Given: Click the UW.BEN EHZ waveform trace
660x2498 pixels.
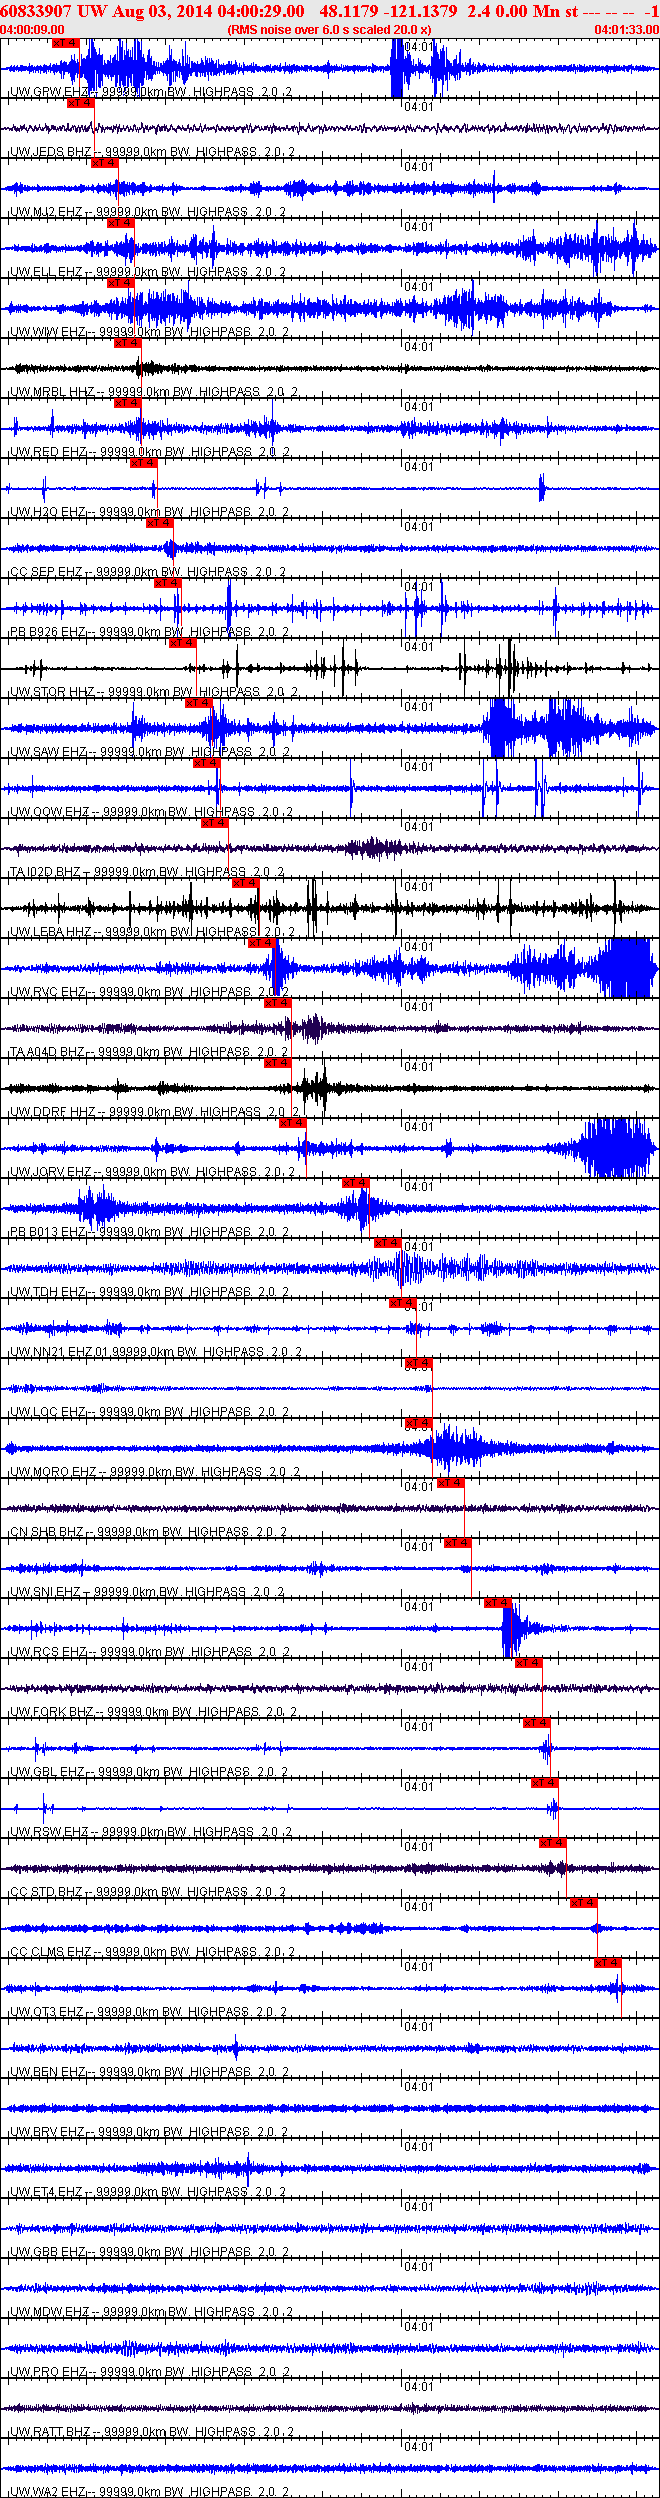Looking at the screenshot, I should [x=330, y=2048].
